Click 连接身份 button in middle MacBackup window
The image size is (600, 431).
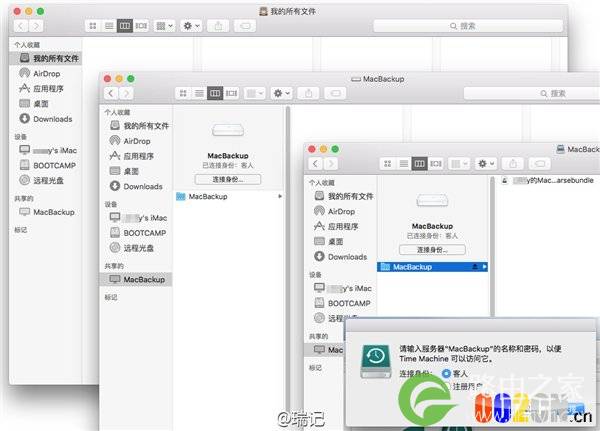point(228,179)
